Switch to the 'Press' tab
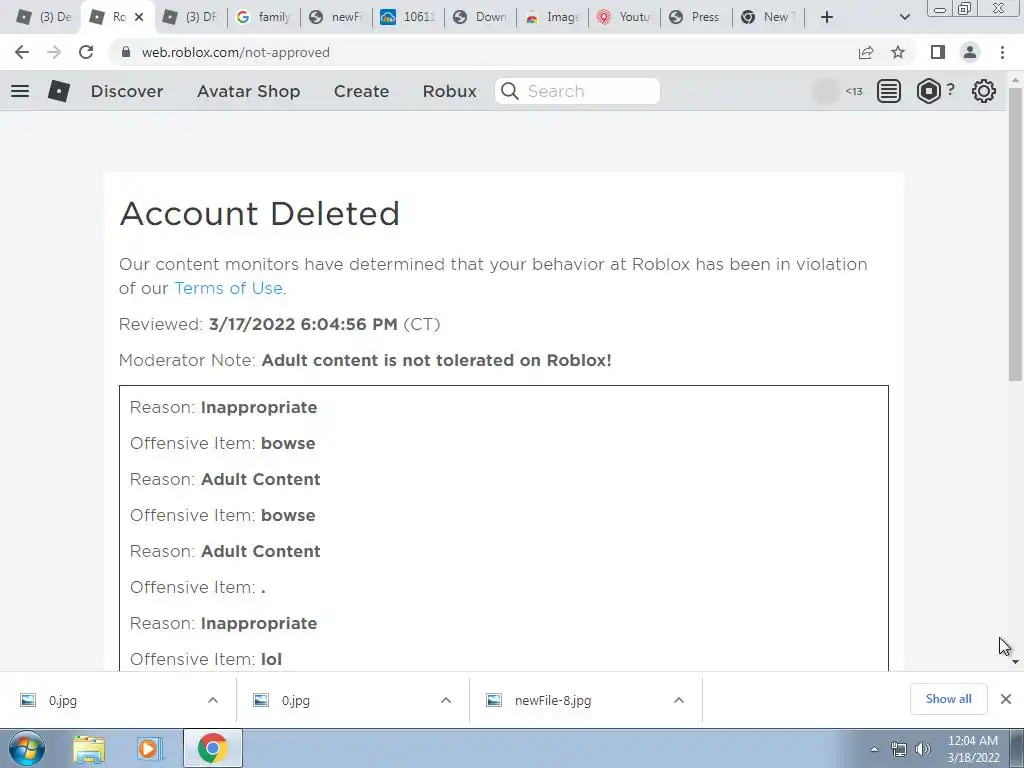Screen dimensions: 1024x768 pos(696,17)
